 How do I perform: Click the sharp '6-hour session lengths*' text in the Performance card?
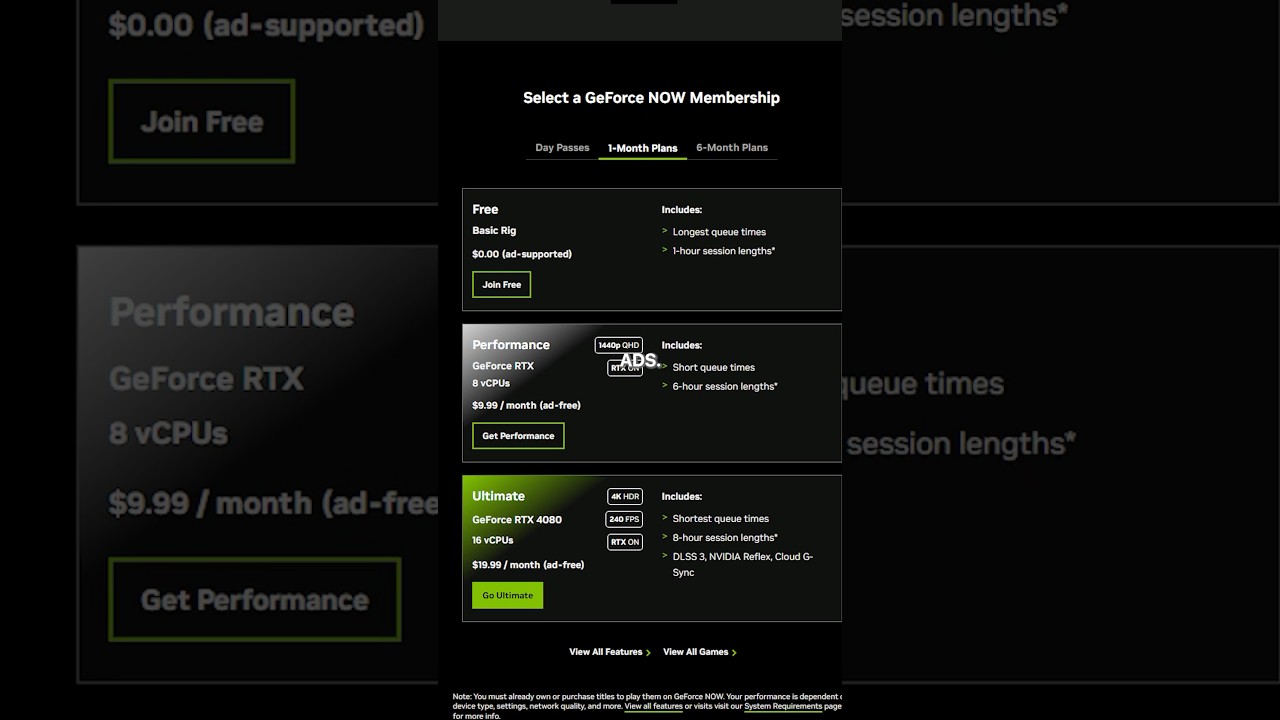724,386
